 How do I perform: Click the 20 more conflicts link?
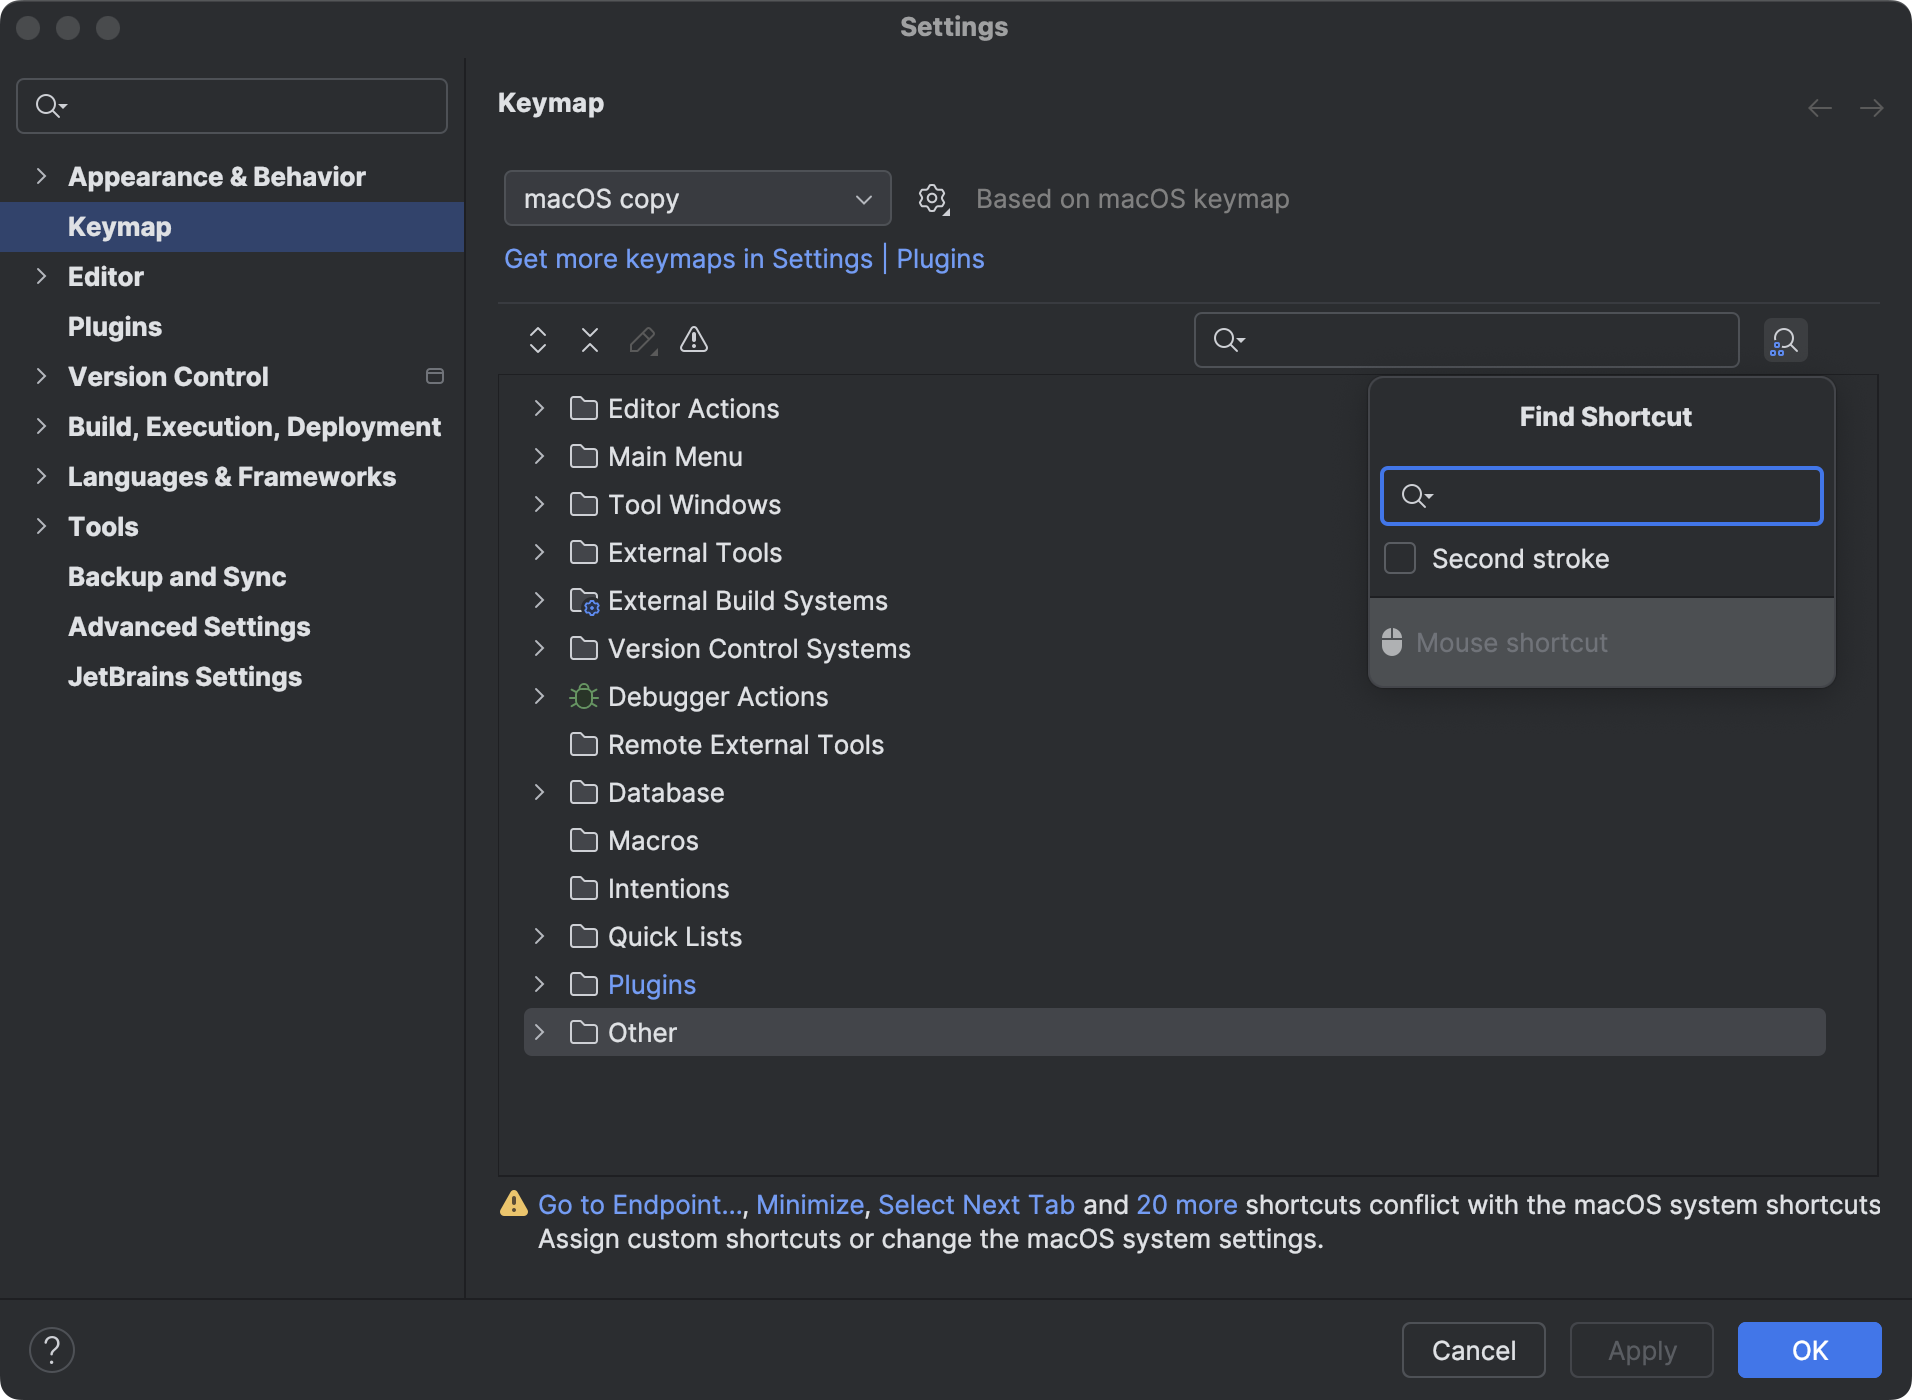pyautogui.click(x=1186, y=1204)
